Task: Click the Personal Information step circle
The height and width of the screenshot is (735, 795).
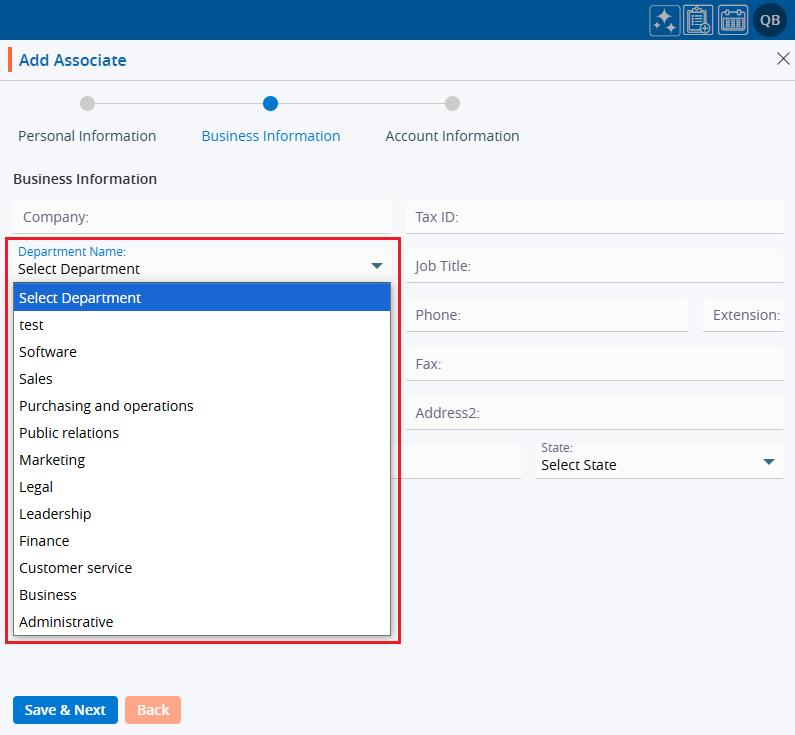Action: click(87, 103)
